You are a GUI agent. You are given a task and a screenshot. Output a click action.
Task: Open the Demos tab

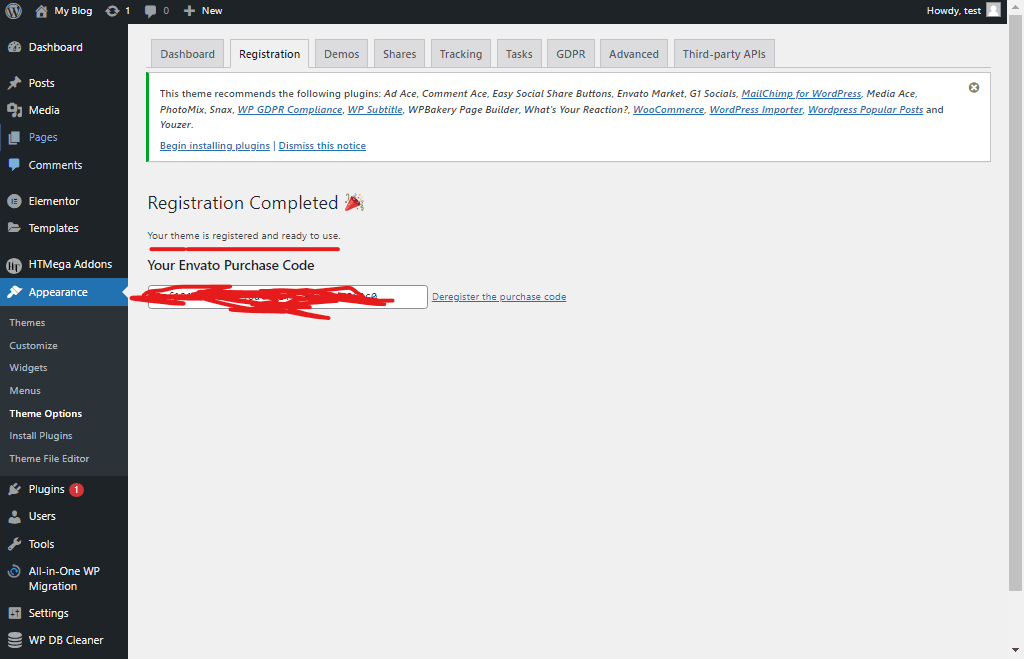342,54
